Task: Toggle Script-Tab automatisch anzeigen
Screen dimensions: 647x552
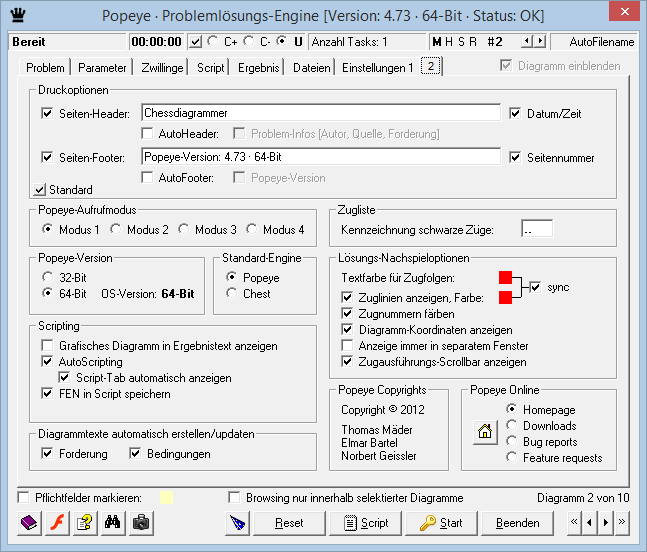Action: (64, 377)
